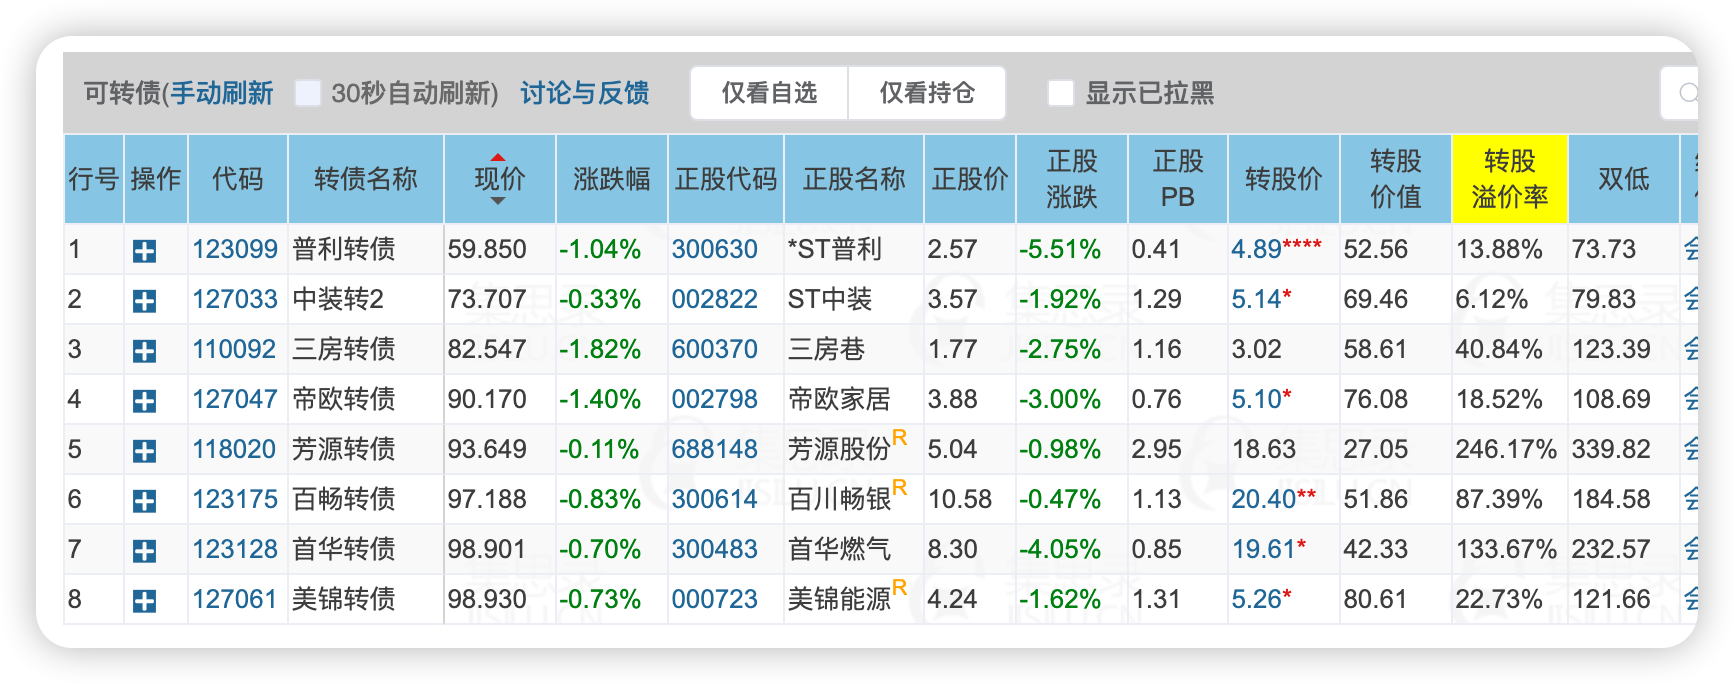The width and height of the screenshot is (1734, 684).
Task: Click conversion price 5.10 link
Action: click(1257, 399)
